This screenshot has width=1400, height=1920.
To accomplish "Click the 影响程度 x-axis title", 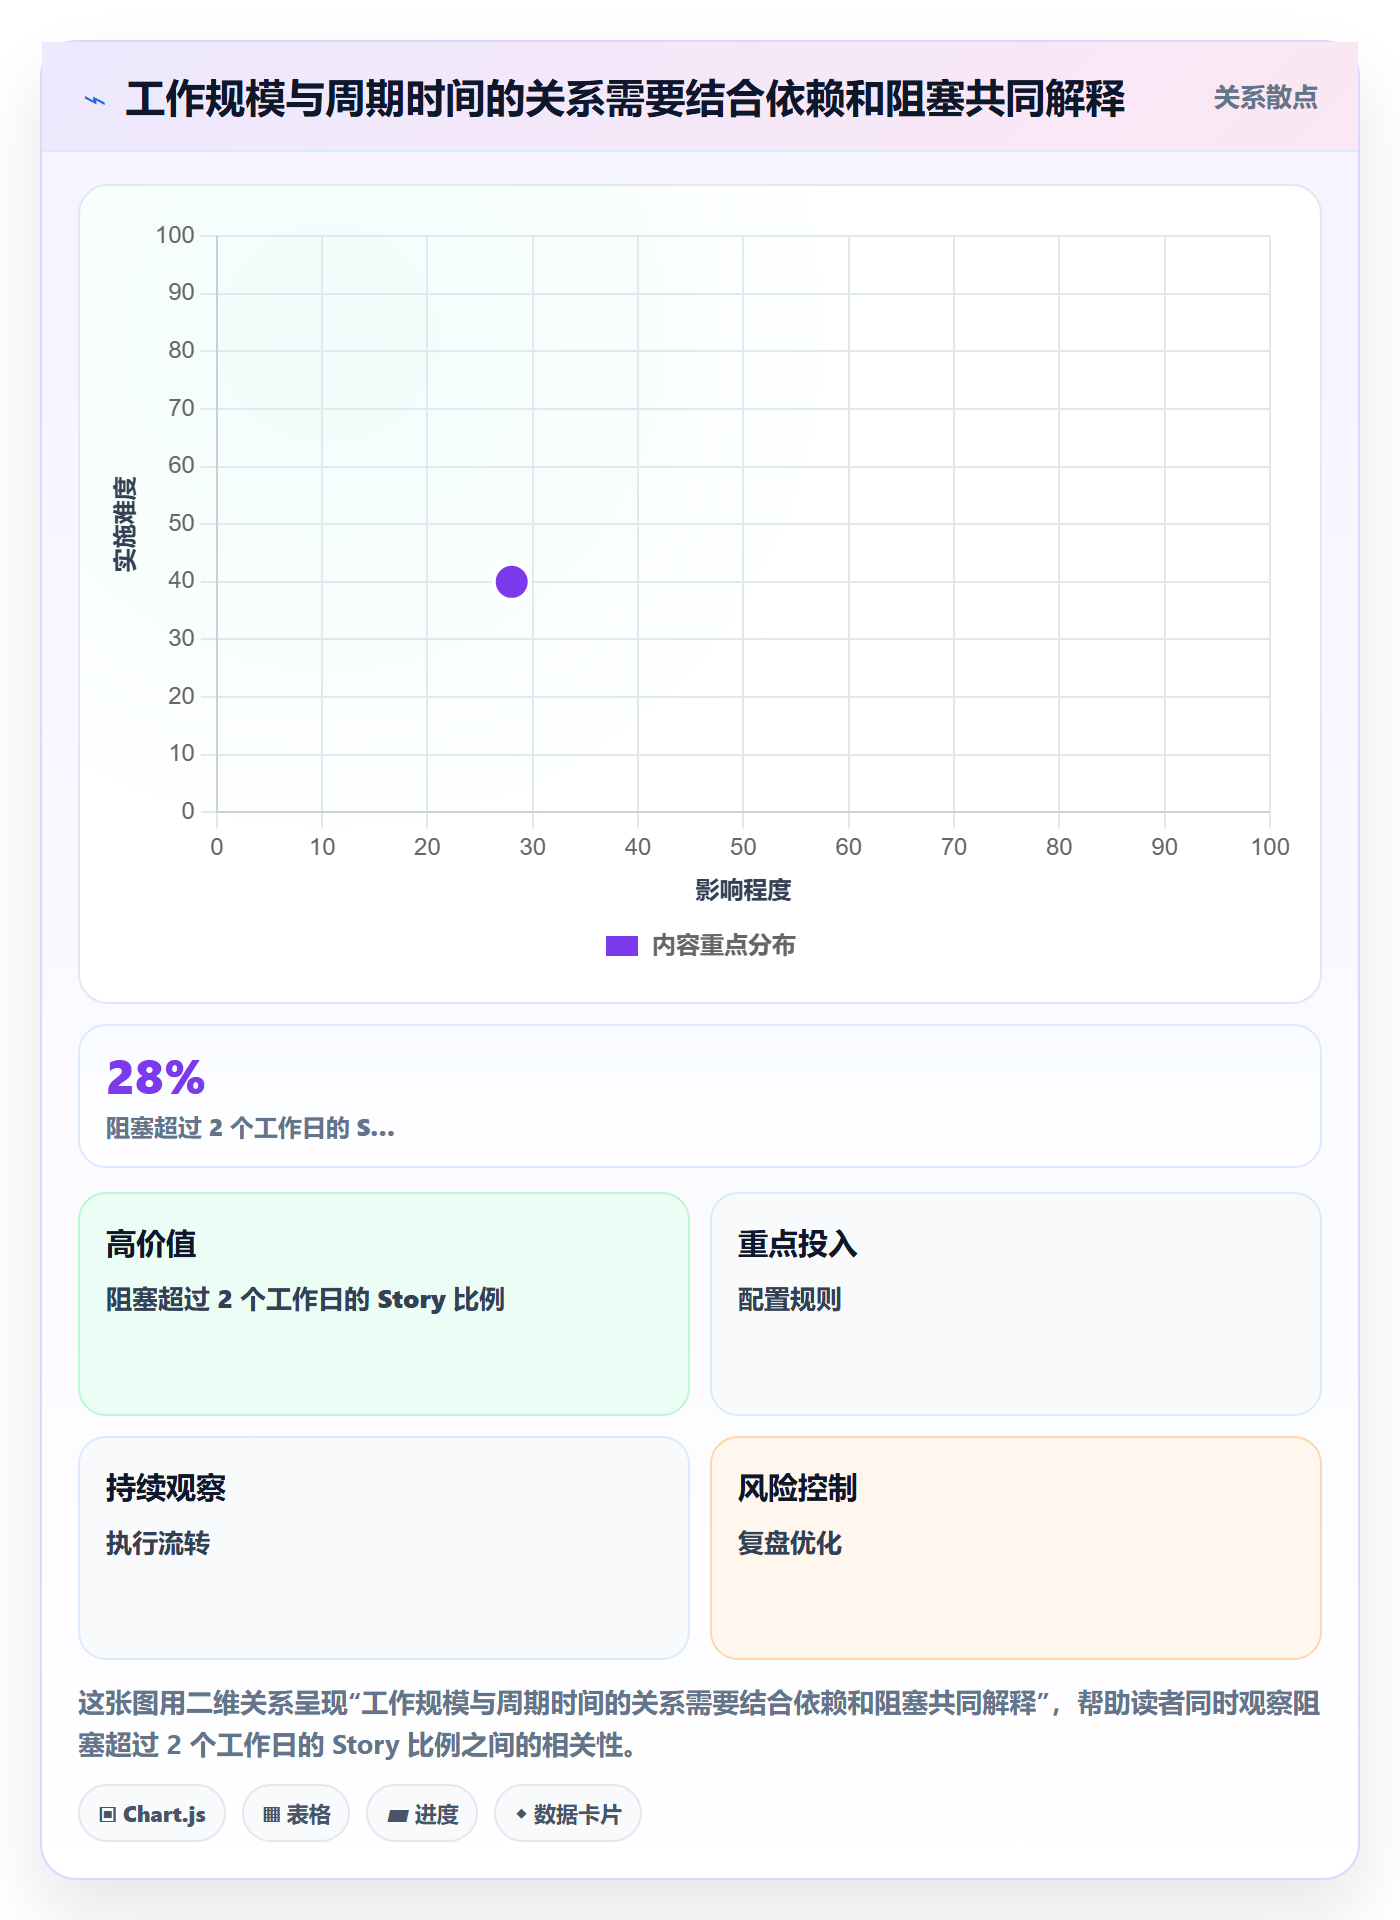I will coord(743,890).
